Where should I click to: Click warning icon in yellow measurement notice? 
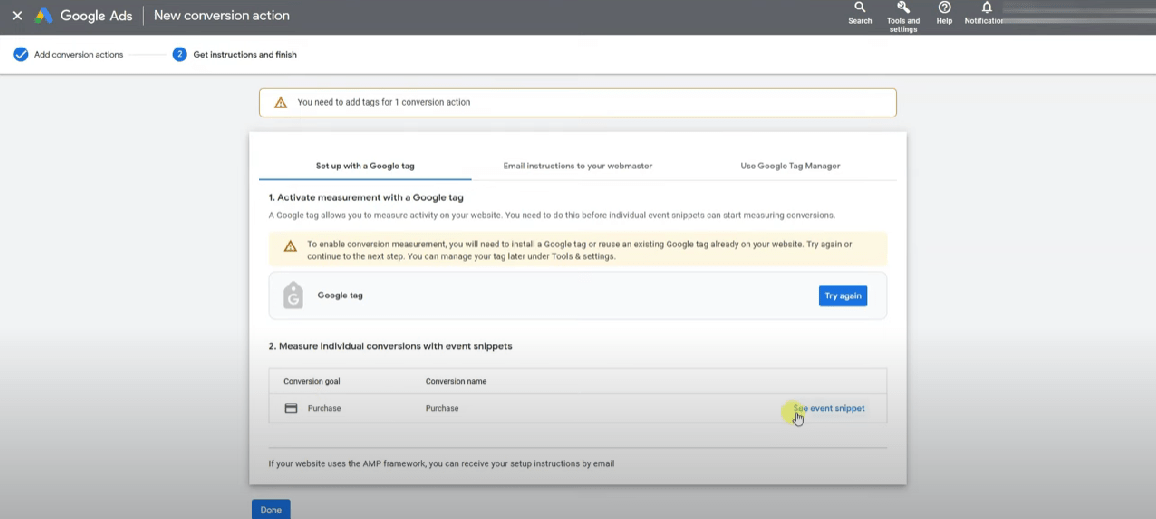pos(290,246)
